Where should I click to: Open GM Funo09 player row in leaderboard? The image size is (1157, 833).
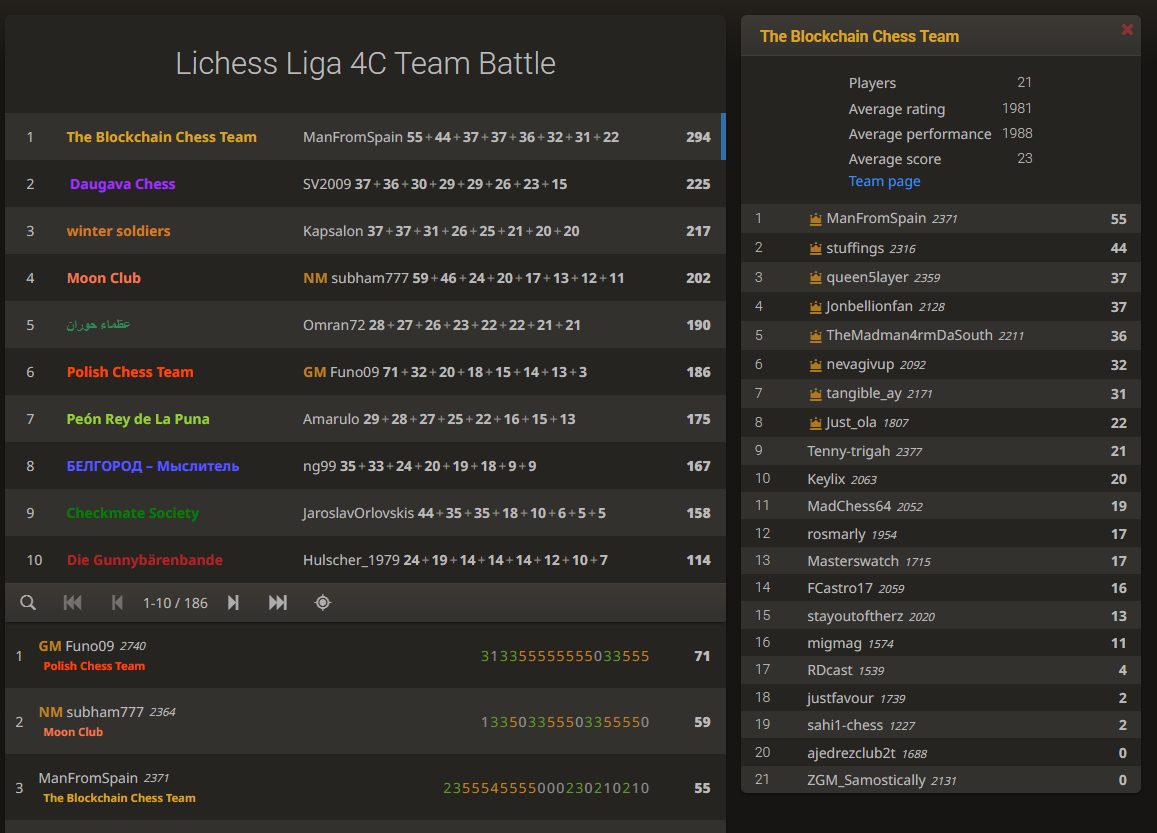tap(365, 655)
